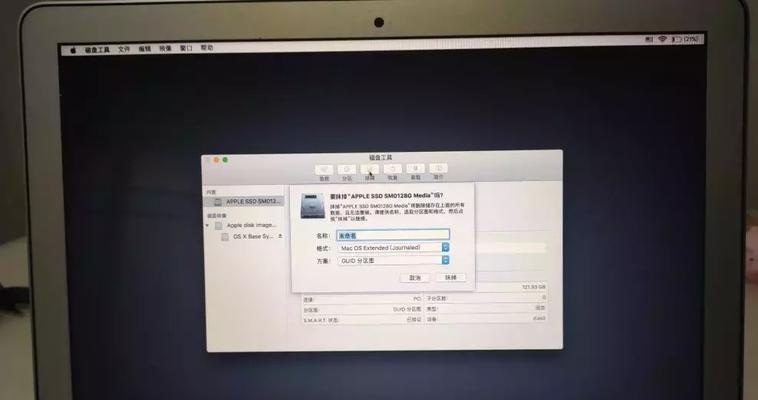Click the 取消 (Cancel) button
The height and width of the screenshot is (400, 758).
pyautogui.click(x=415, y=278)
